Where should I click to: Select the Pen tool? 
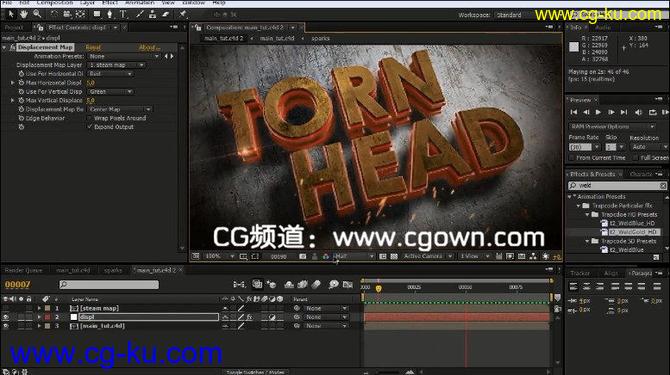point(110,14)
